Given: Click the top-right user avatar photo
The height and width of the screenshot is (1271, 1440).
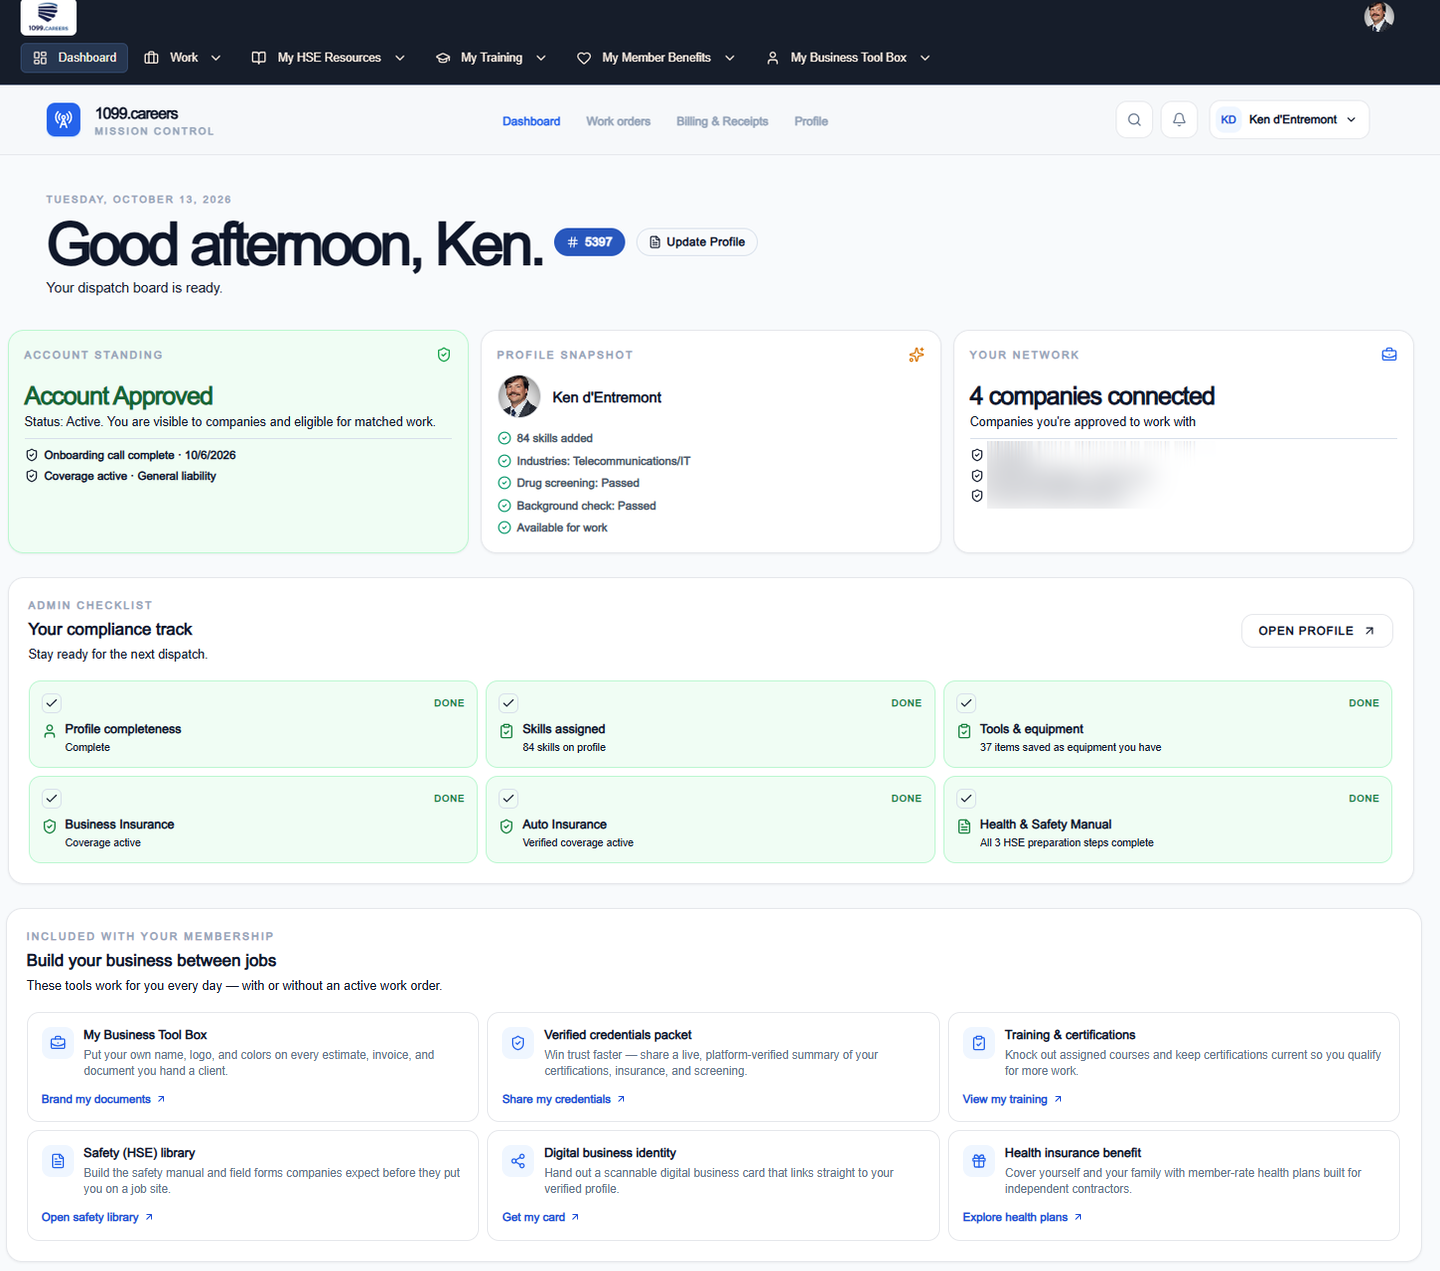Looking at the screenshot, I should (x=1379, y=17).
